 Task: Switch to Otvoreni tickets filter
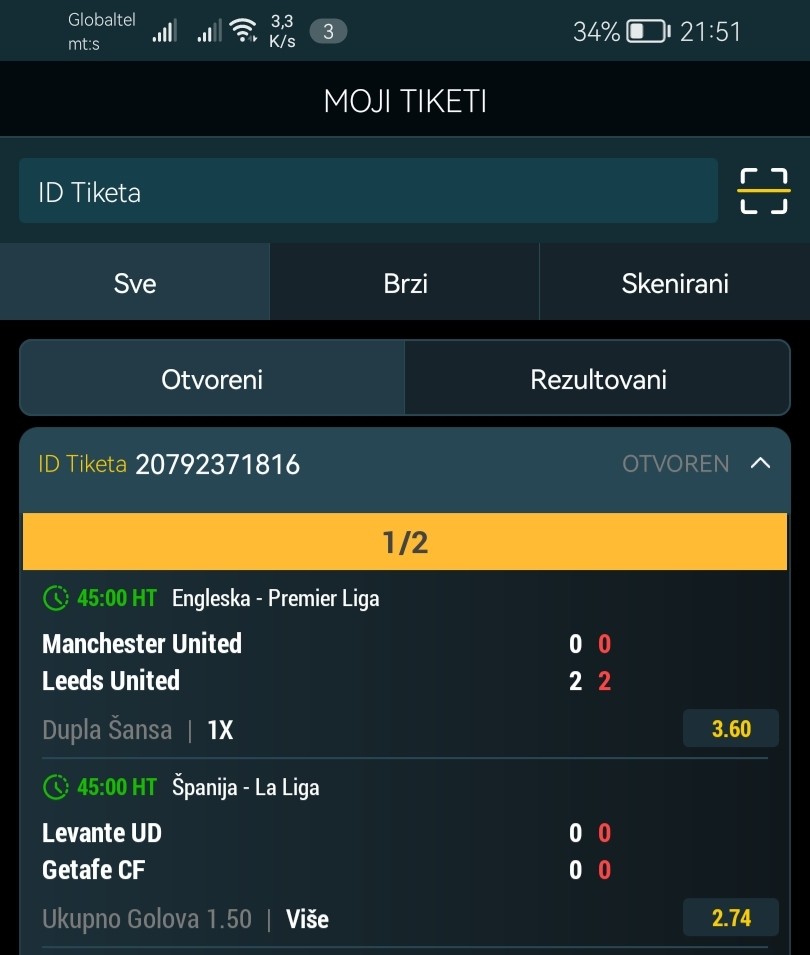[x=212, y=380]
